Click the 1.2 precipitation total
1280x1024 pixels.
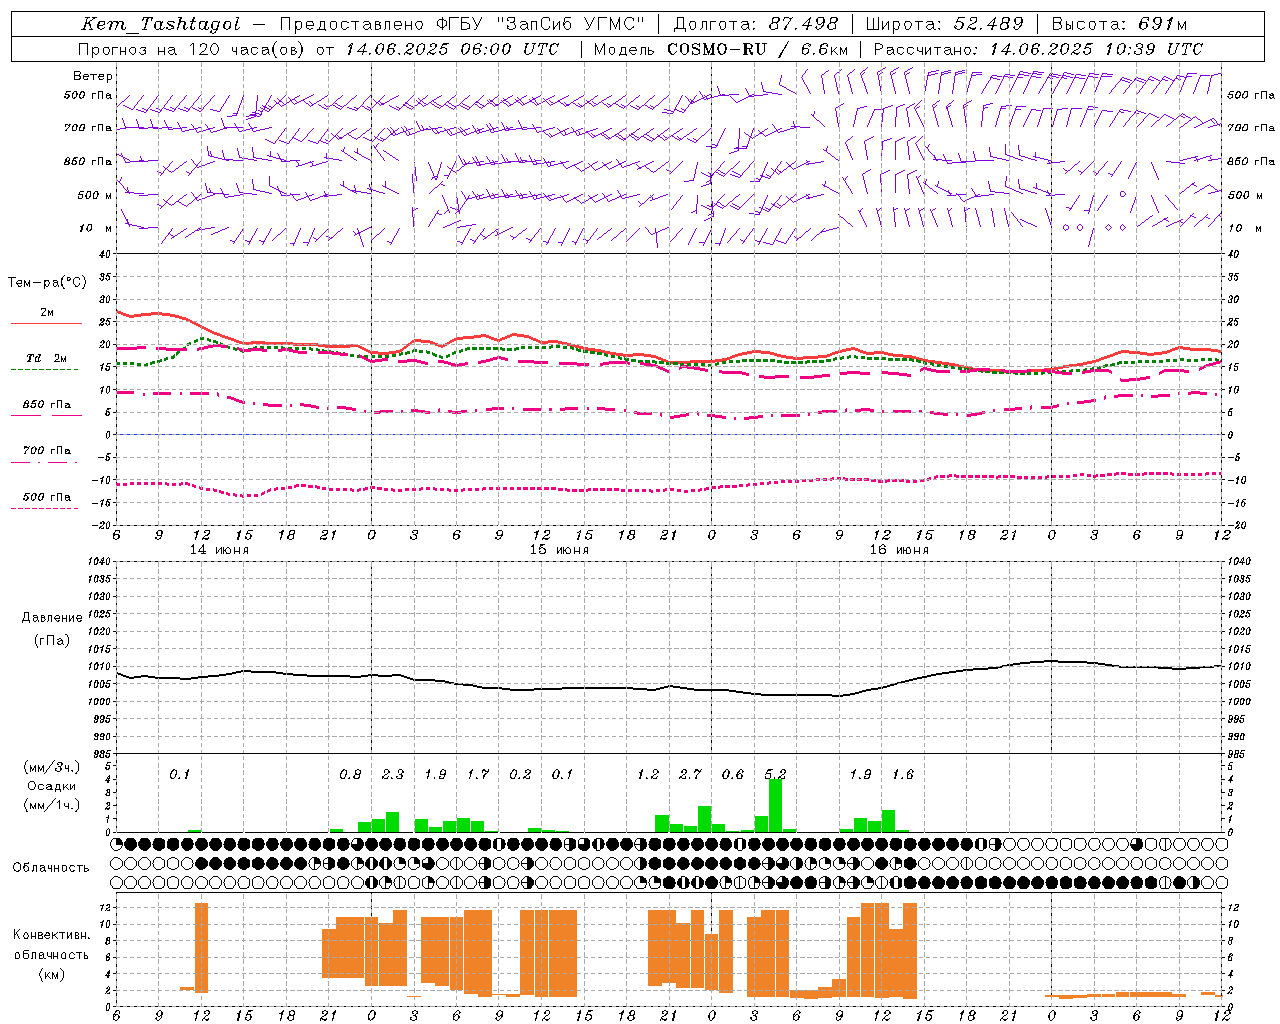click(x=648, y=775)
